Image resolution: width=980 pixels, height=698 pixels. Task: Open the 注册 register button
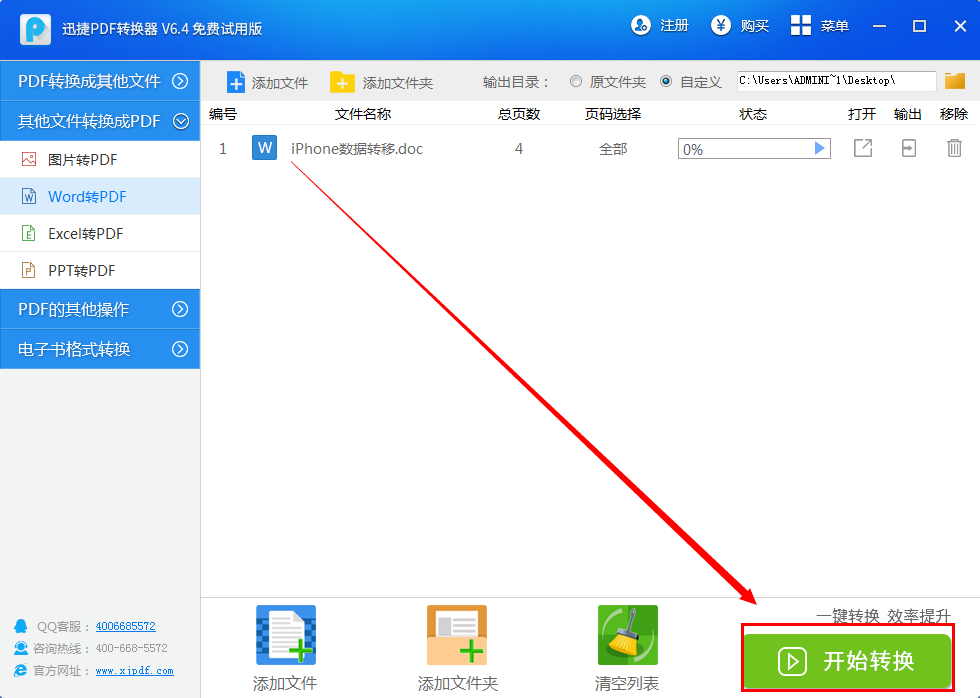(x=659, y=26)
